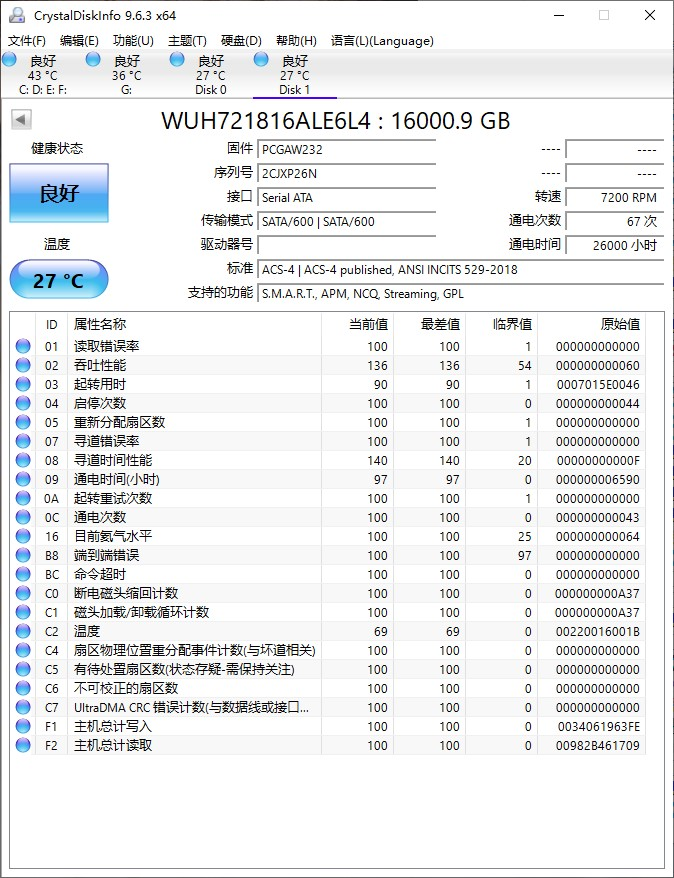
Task: Click the 临界值 column header
Action: 502,324
